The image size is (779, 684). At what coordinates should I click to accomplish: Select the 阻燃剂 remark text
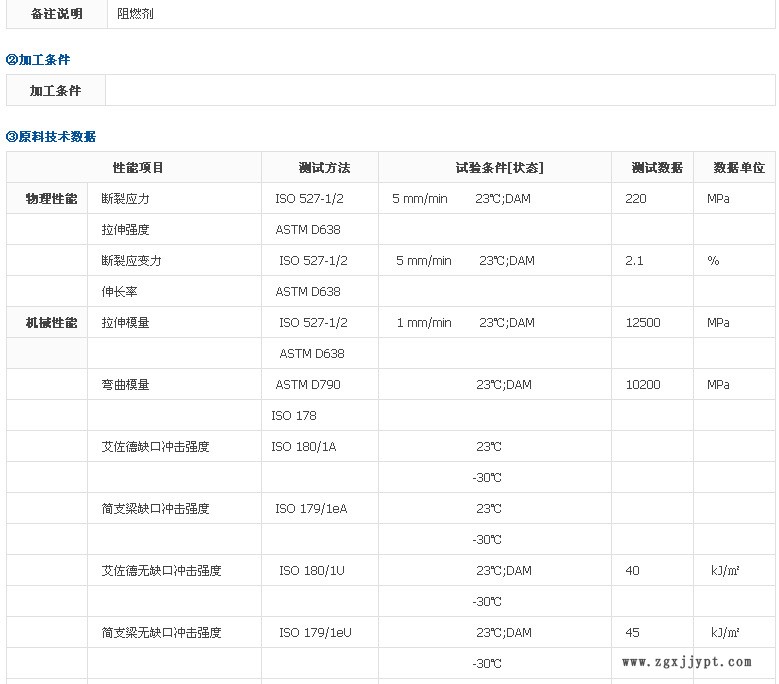pos(135,14)
